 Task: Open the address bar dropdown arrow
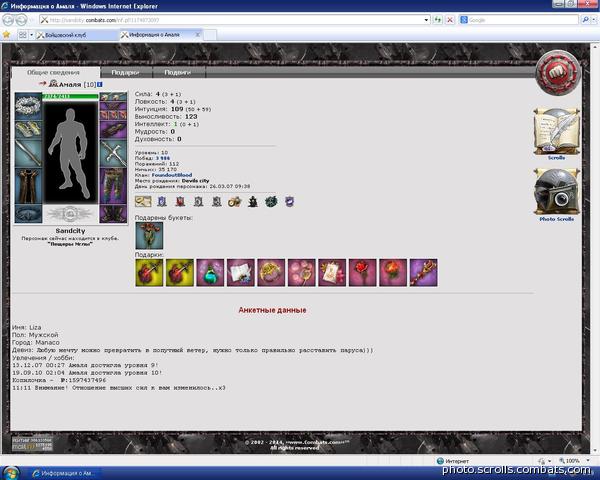pos(426,20)
